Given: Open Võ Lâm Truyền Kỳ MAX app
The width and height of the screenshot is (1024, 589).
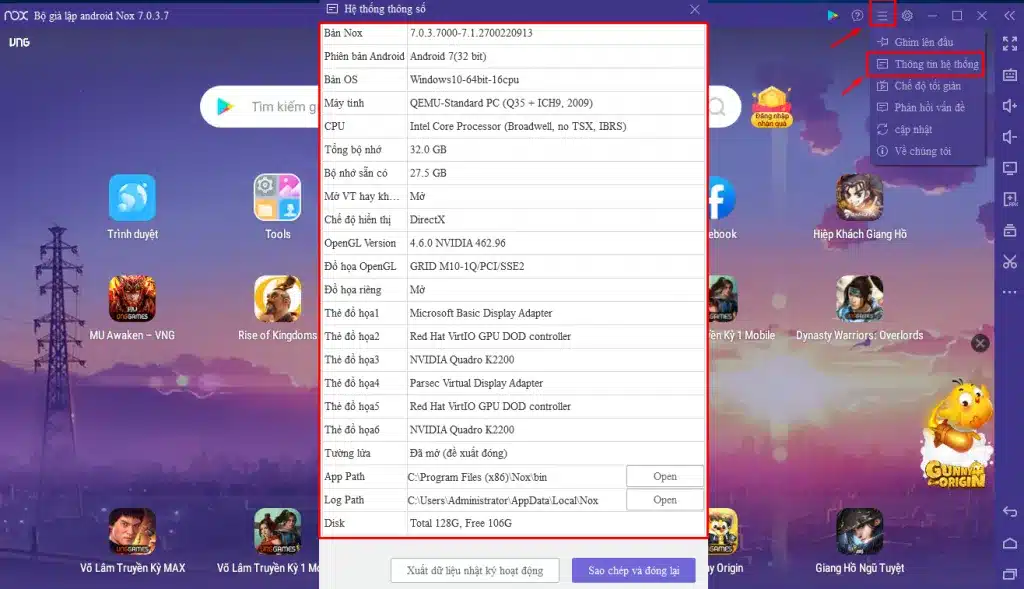Looking at the screenshot, I should 133,532.
